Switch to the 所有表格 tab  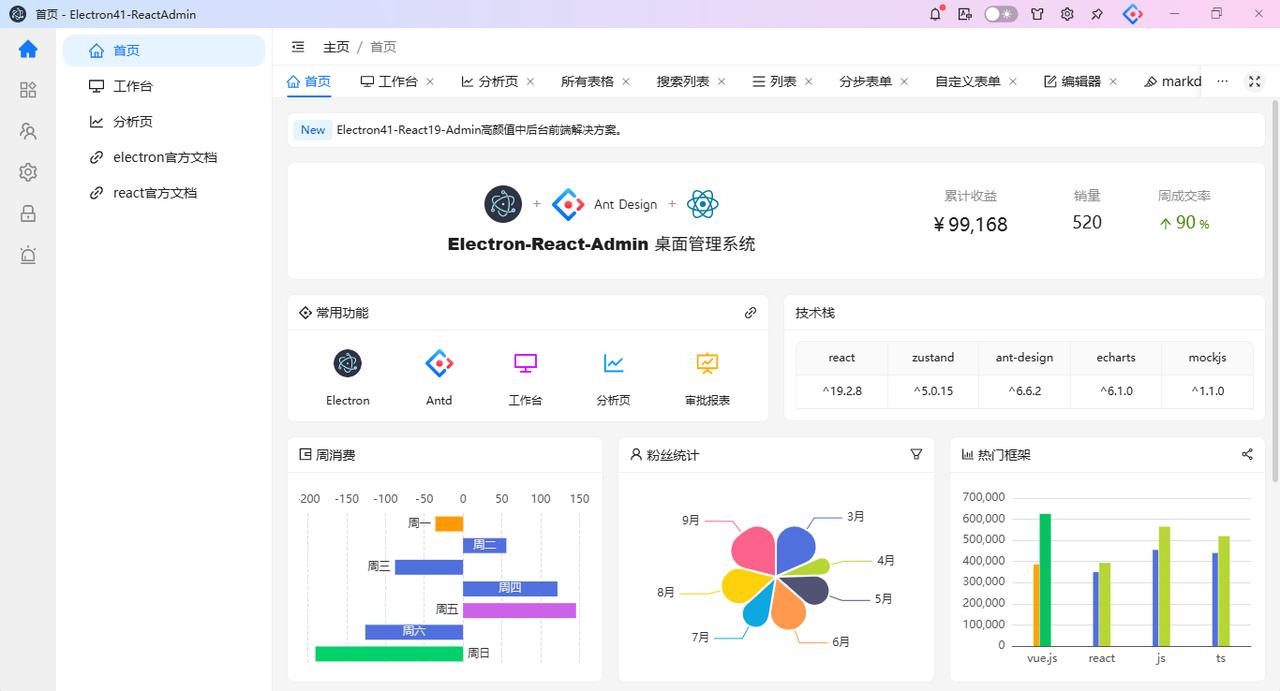587,82
